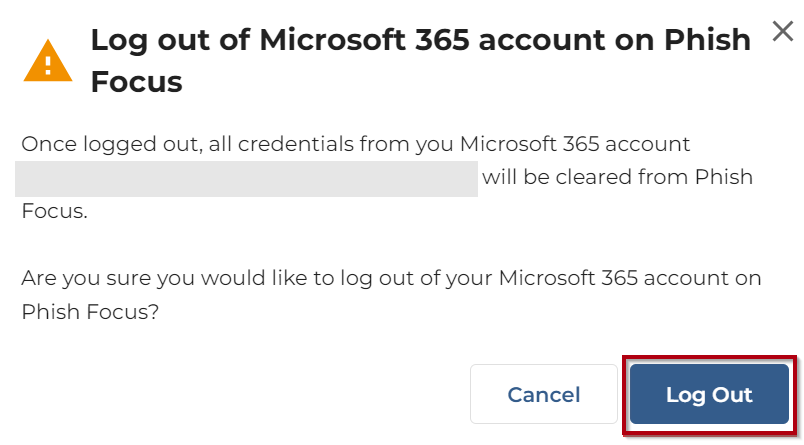Click the 'Once logged out' paragraph text

[355, 145]
